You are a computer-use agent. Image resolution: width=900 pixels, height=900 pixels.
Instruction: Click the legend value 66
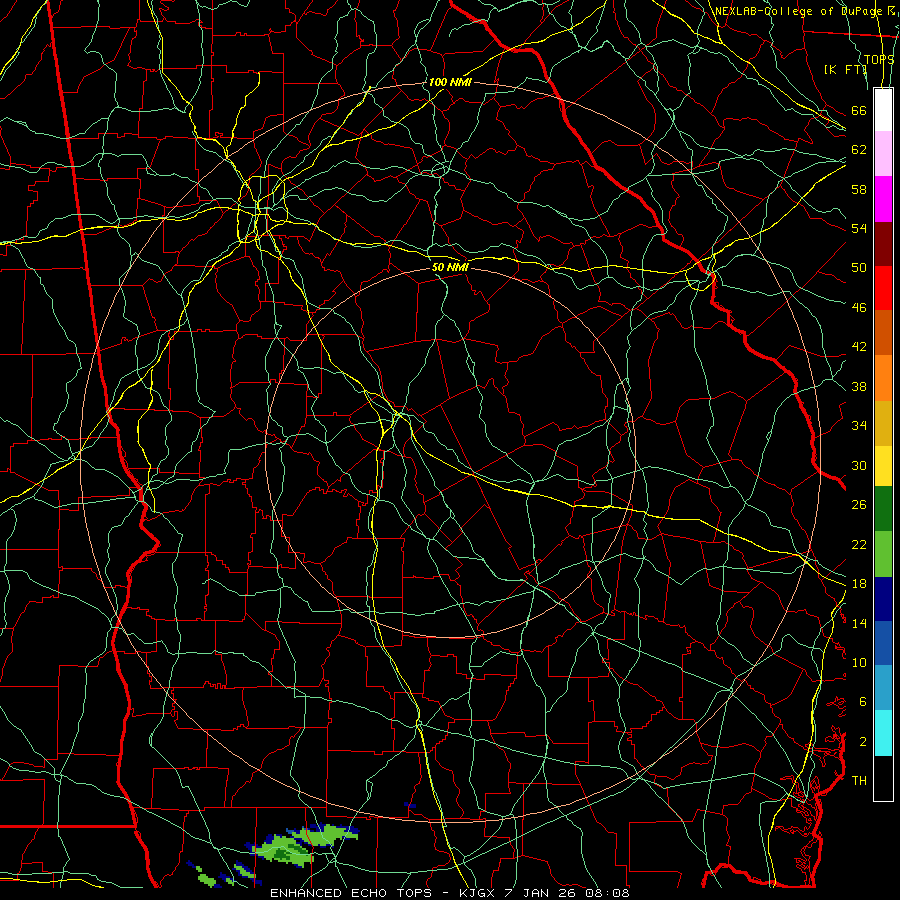[x=859, y=111]
